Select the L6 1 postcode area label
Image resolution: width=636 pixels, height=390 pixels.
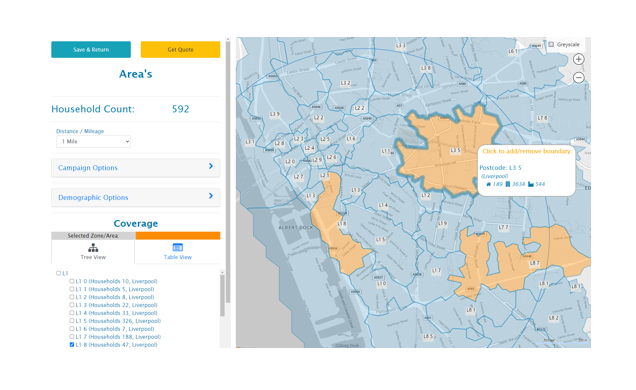pyautogui.click(x=513, y=51)
